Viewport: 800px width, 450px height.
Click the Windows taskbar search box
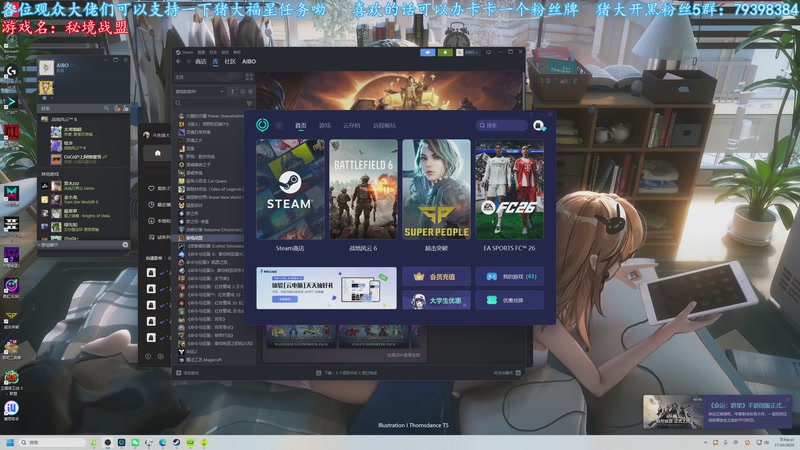coord(52,442)
